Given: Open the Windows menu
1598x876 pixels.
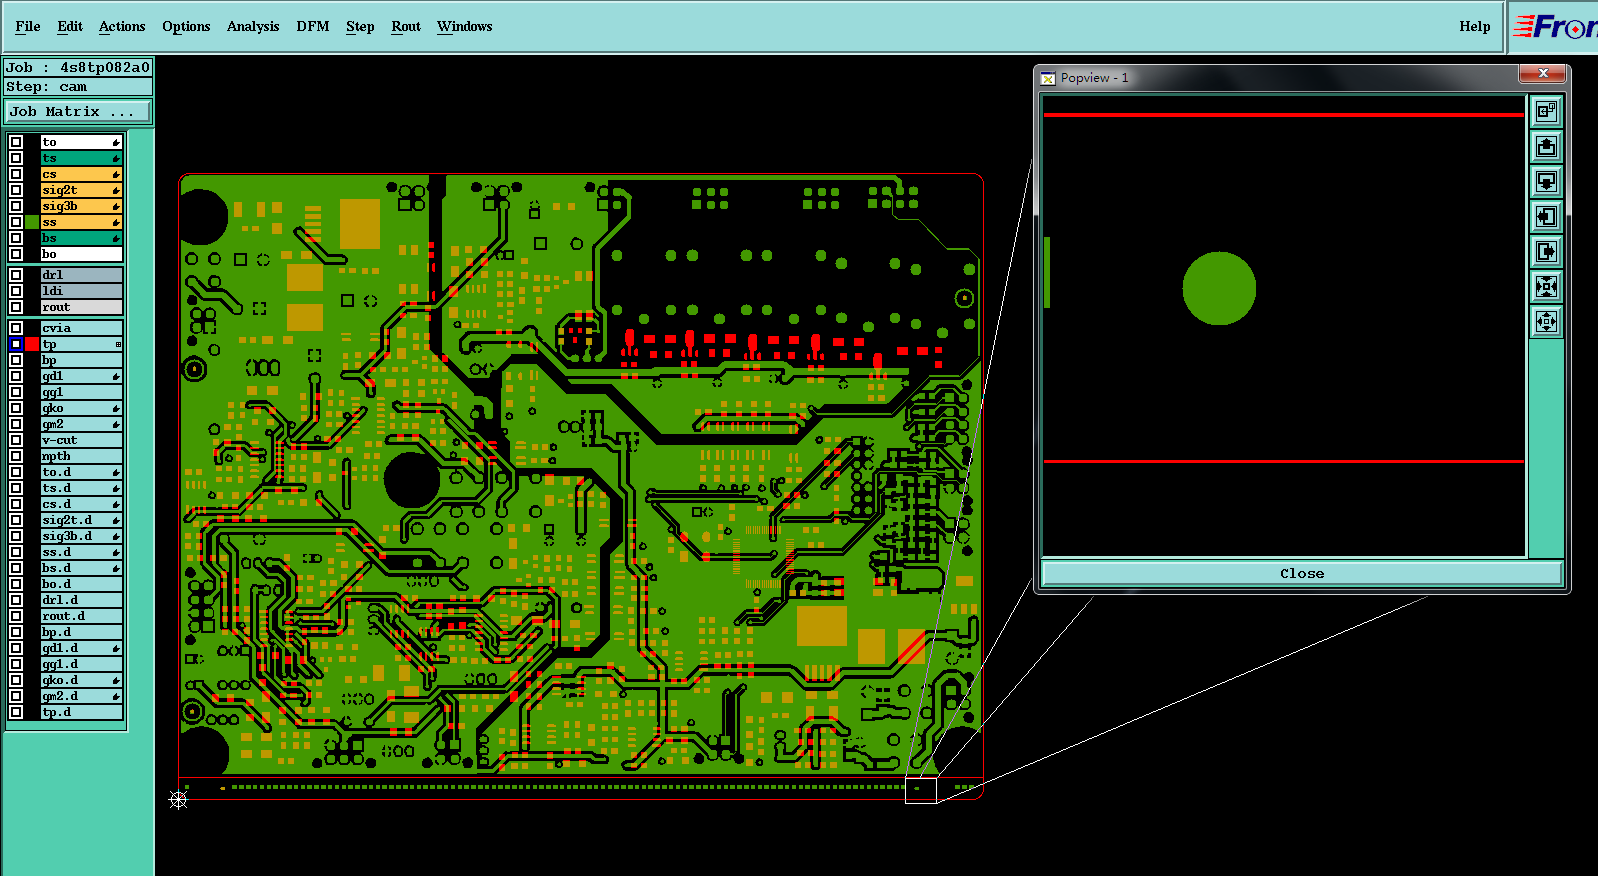Looking at the screenshot, I should (465, 27).
